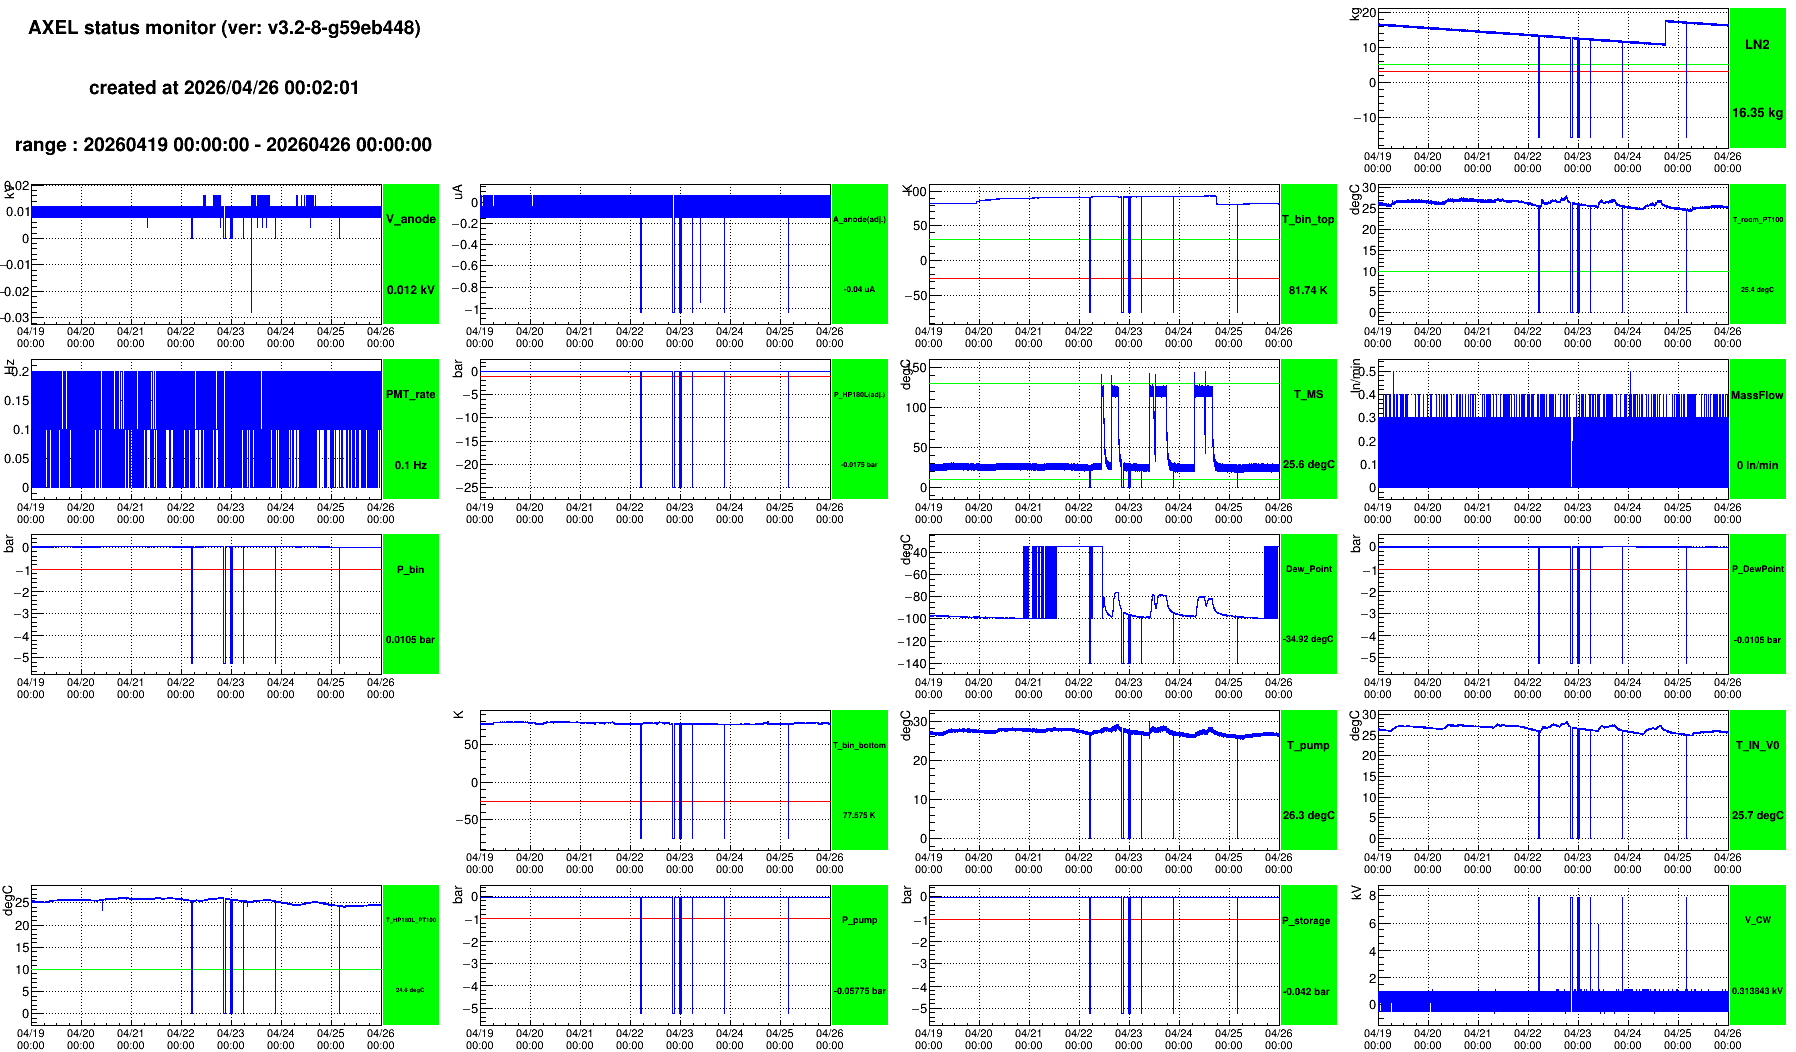Select the P_DewPoint status box
This screenshot has height=1052, width=1796.
pos(1757,604)
